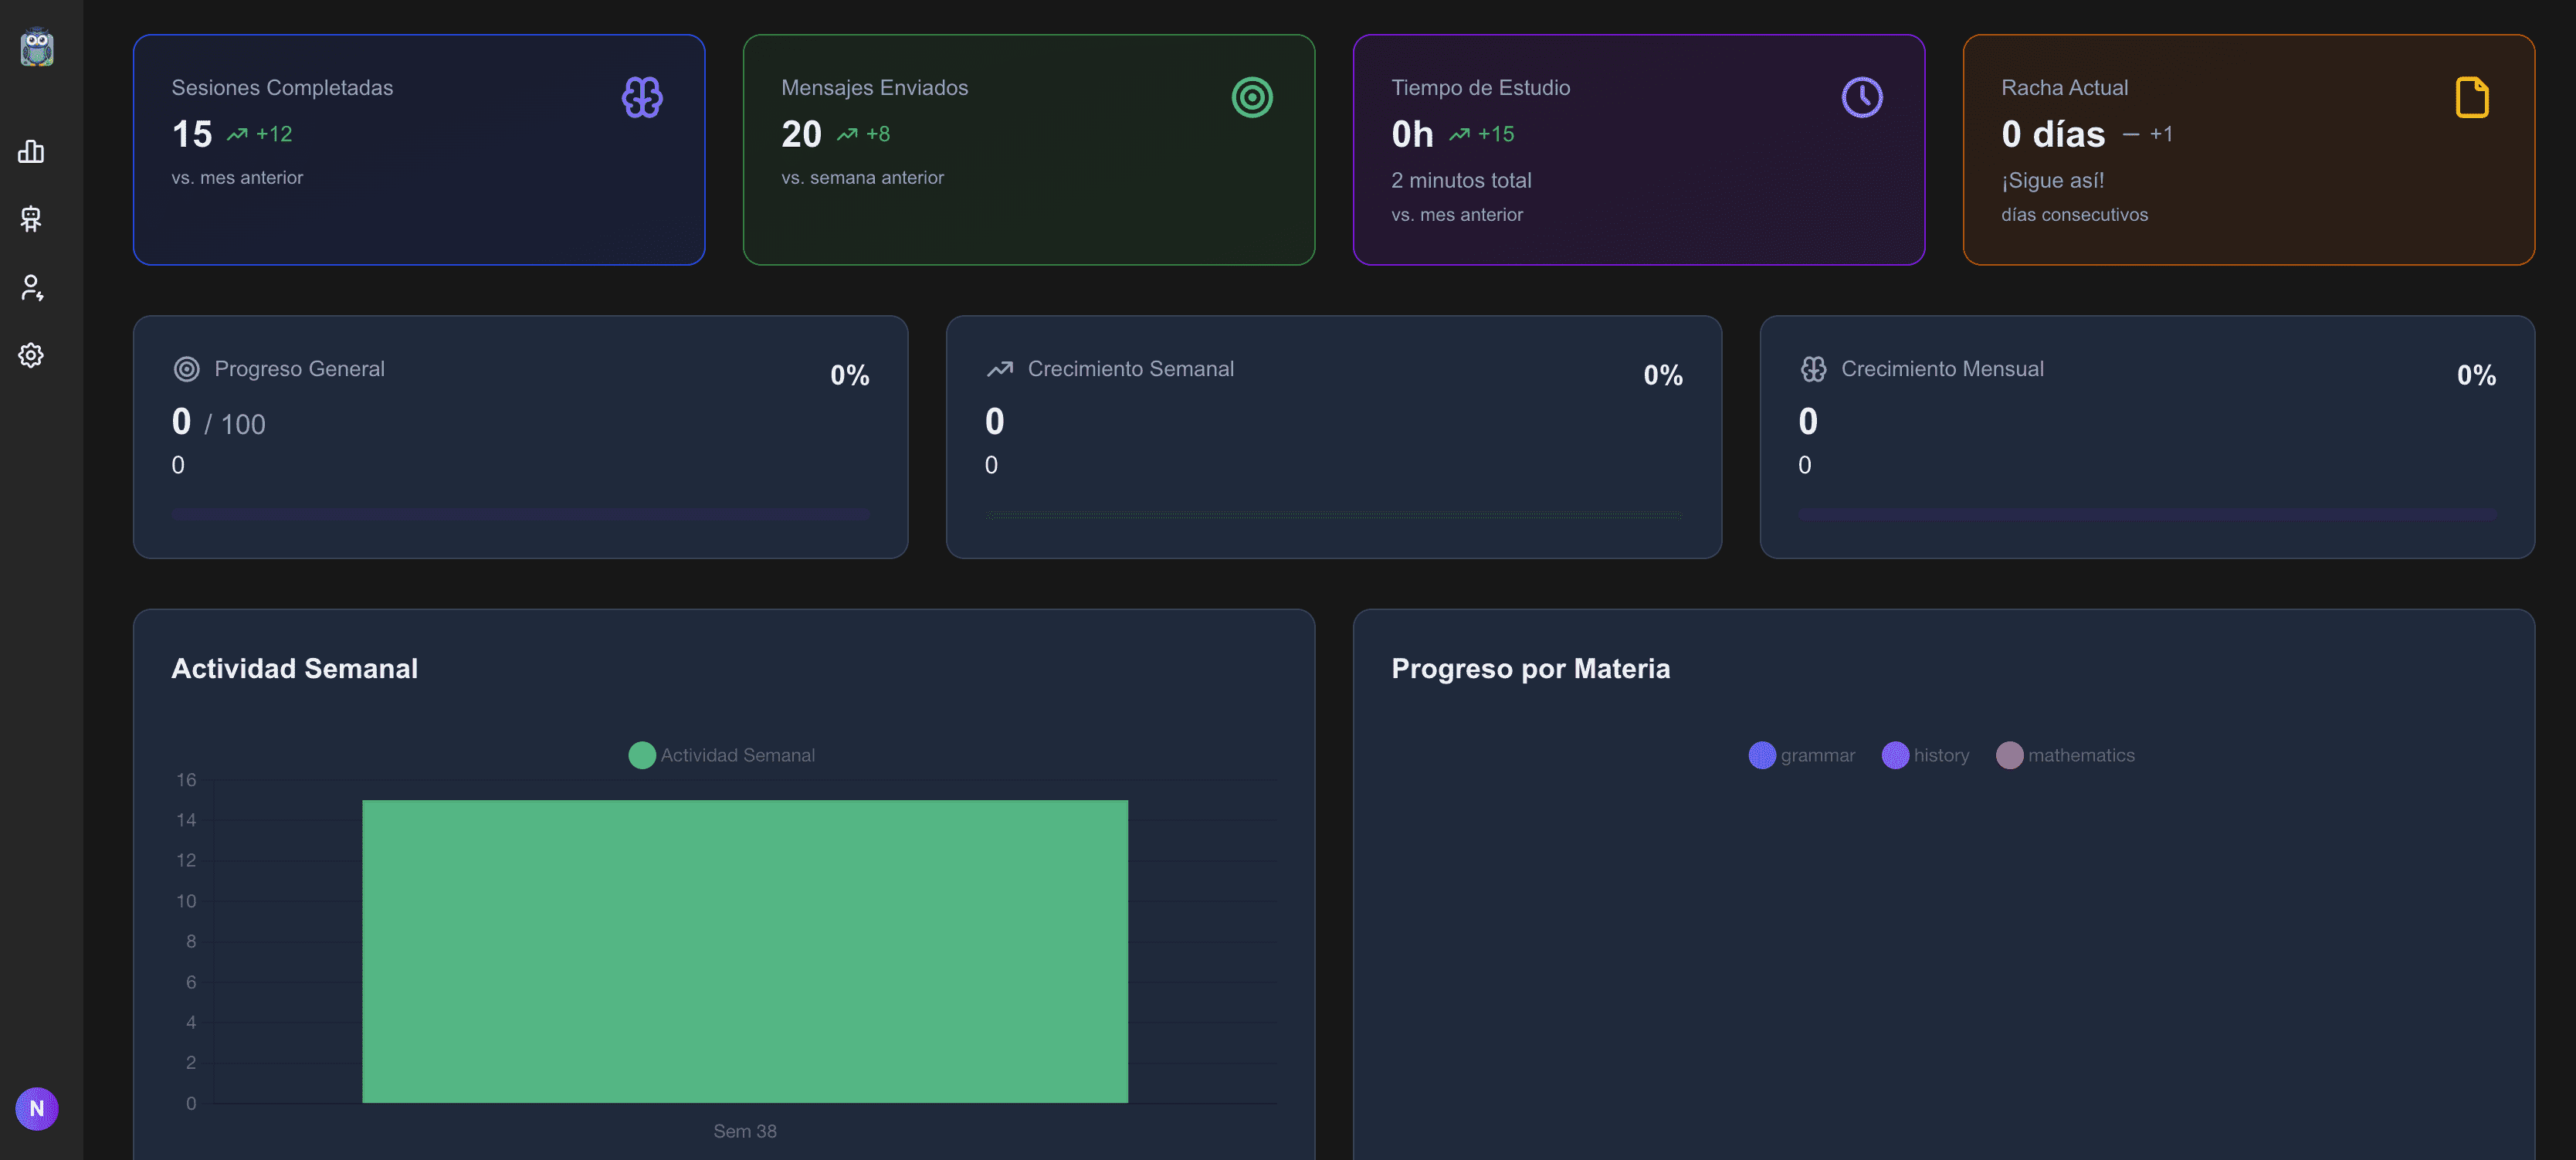This screenshot has height=1160, width=2576.
Task: Toggle the mathematics series in the legend
Action: point(2067,755)
